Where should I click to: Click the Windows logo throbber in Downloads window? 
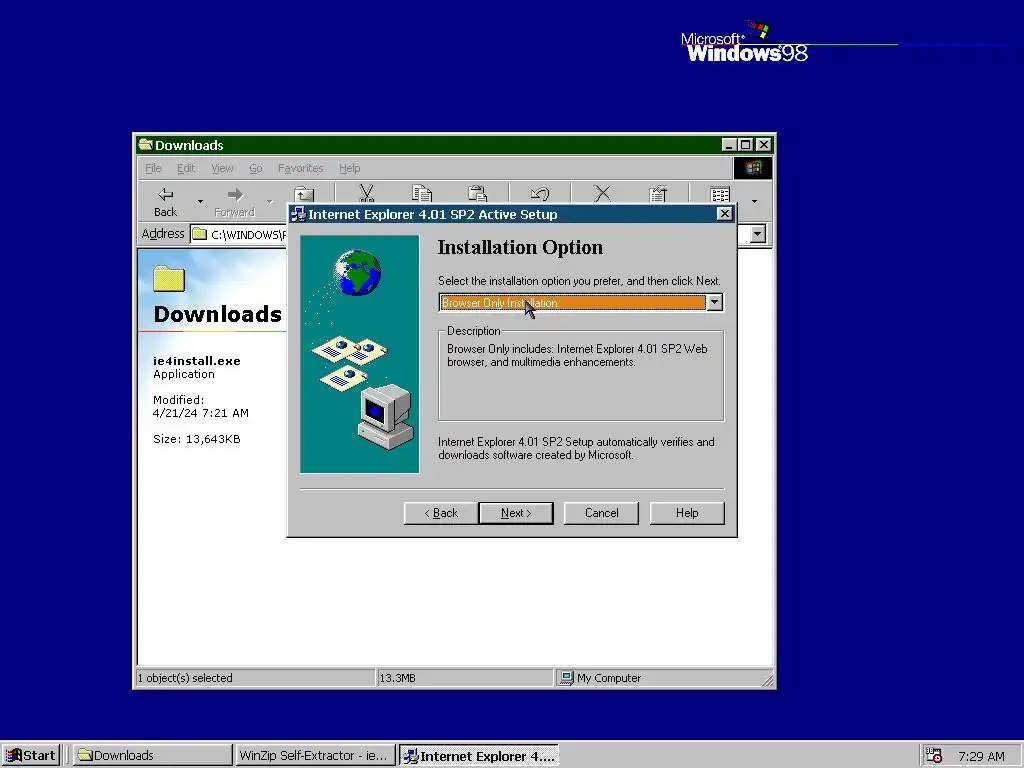[x=752, y=168]
